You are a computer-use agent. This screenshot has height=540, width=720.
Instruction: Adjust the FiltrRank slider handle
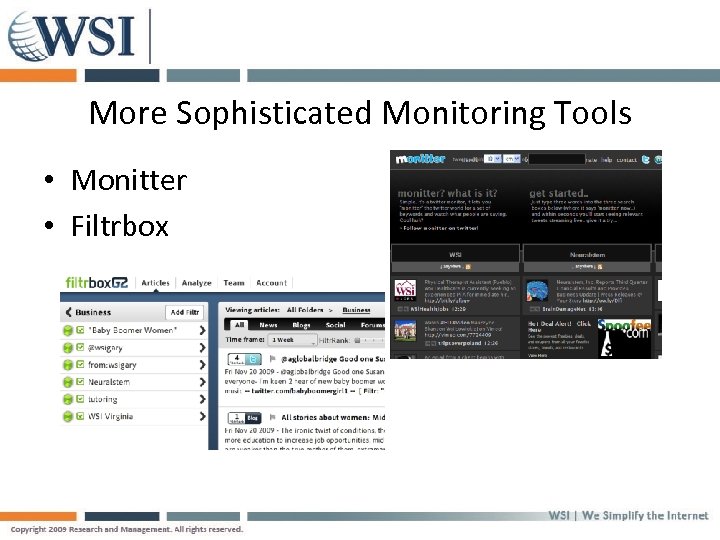pyautogui.click(x=357, y=340)
